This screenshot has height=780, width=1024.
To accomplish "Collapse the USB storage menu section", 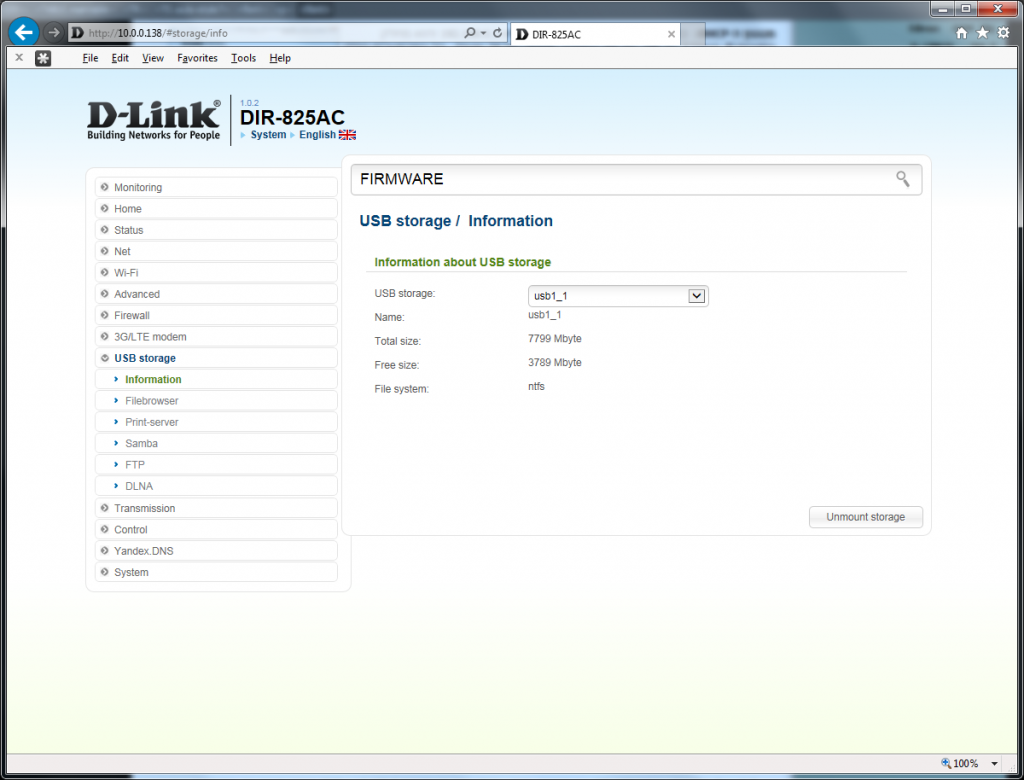I will point(144,358).
